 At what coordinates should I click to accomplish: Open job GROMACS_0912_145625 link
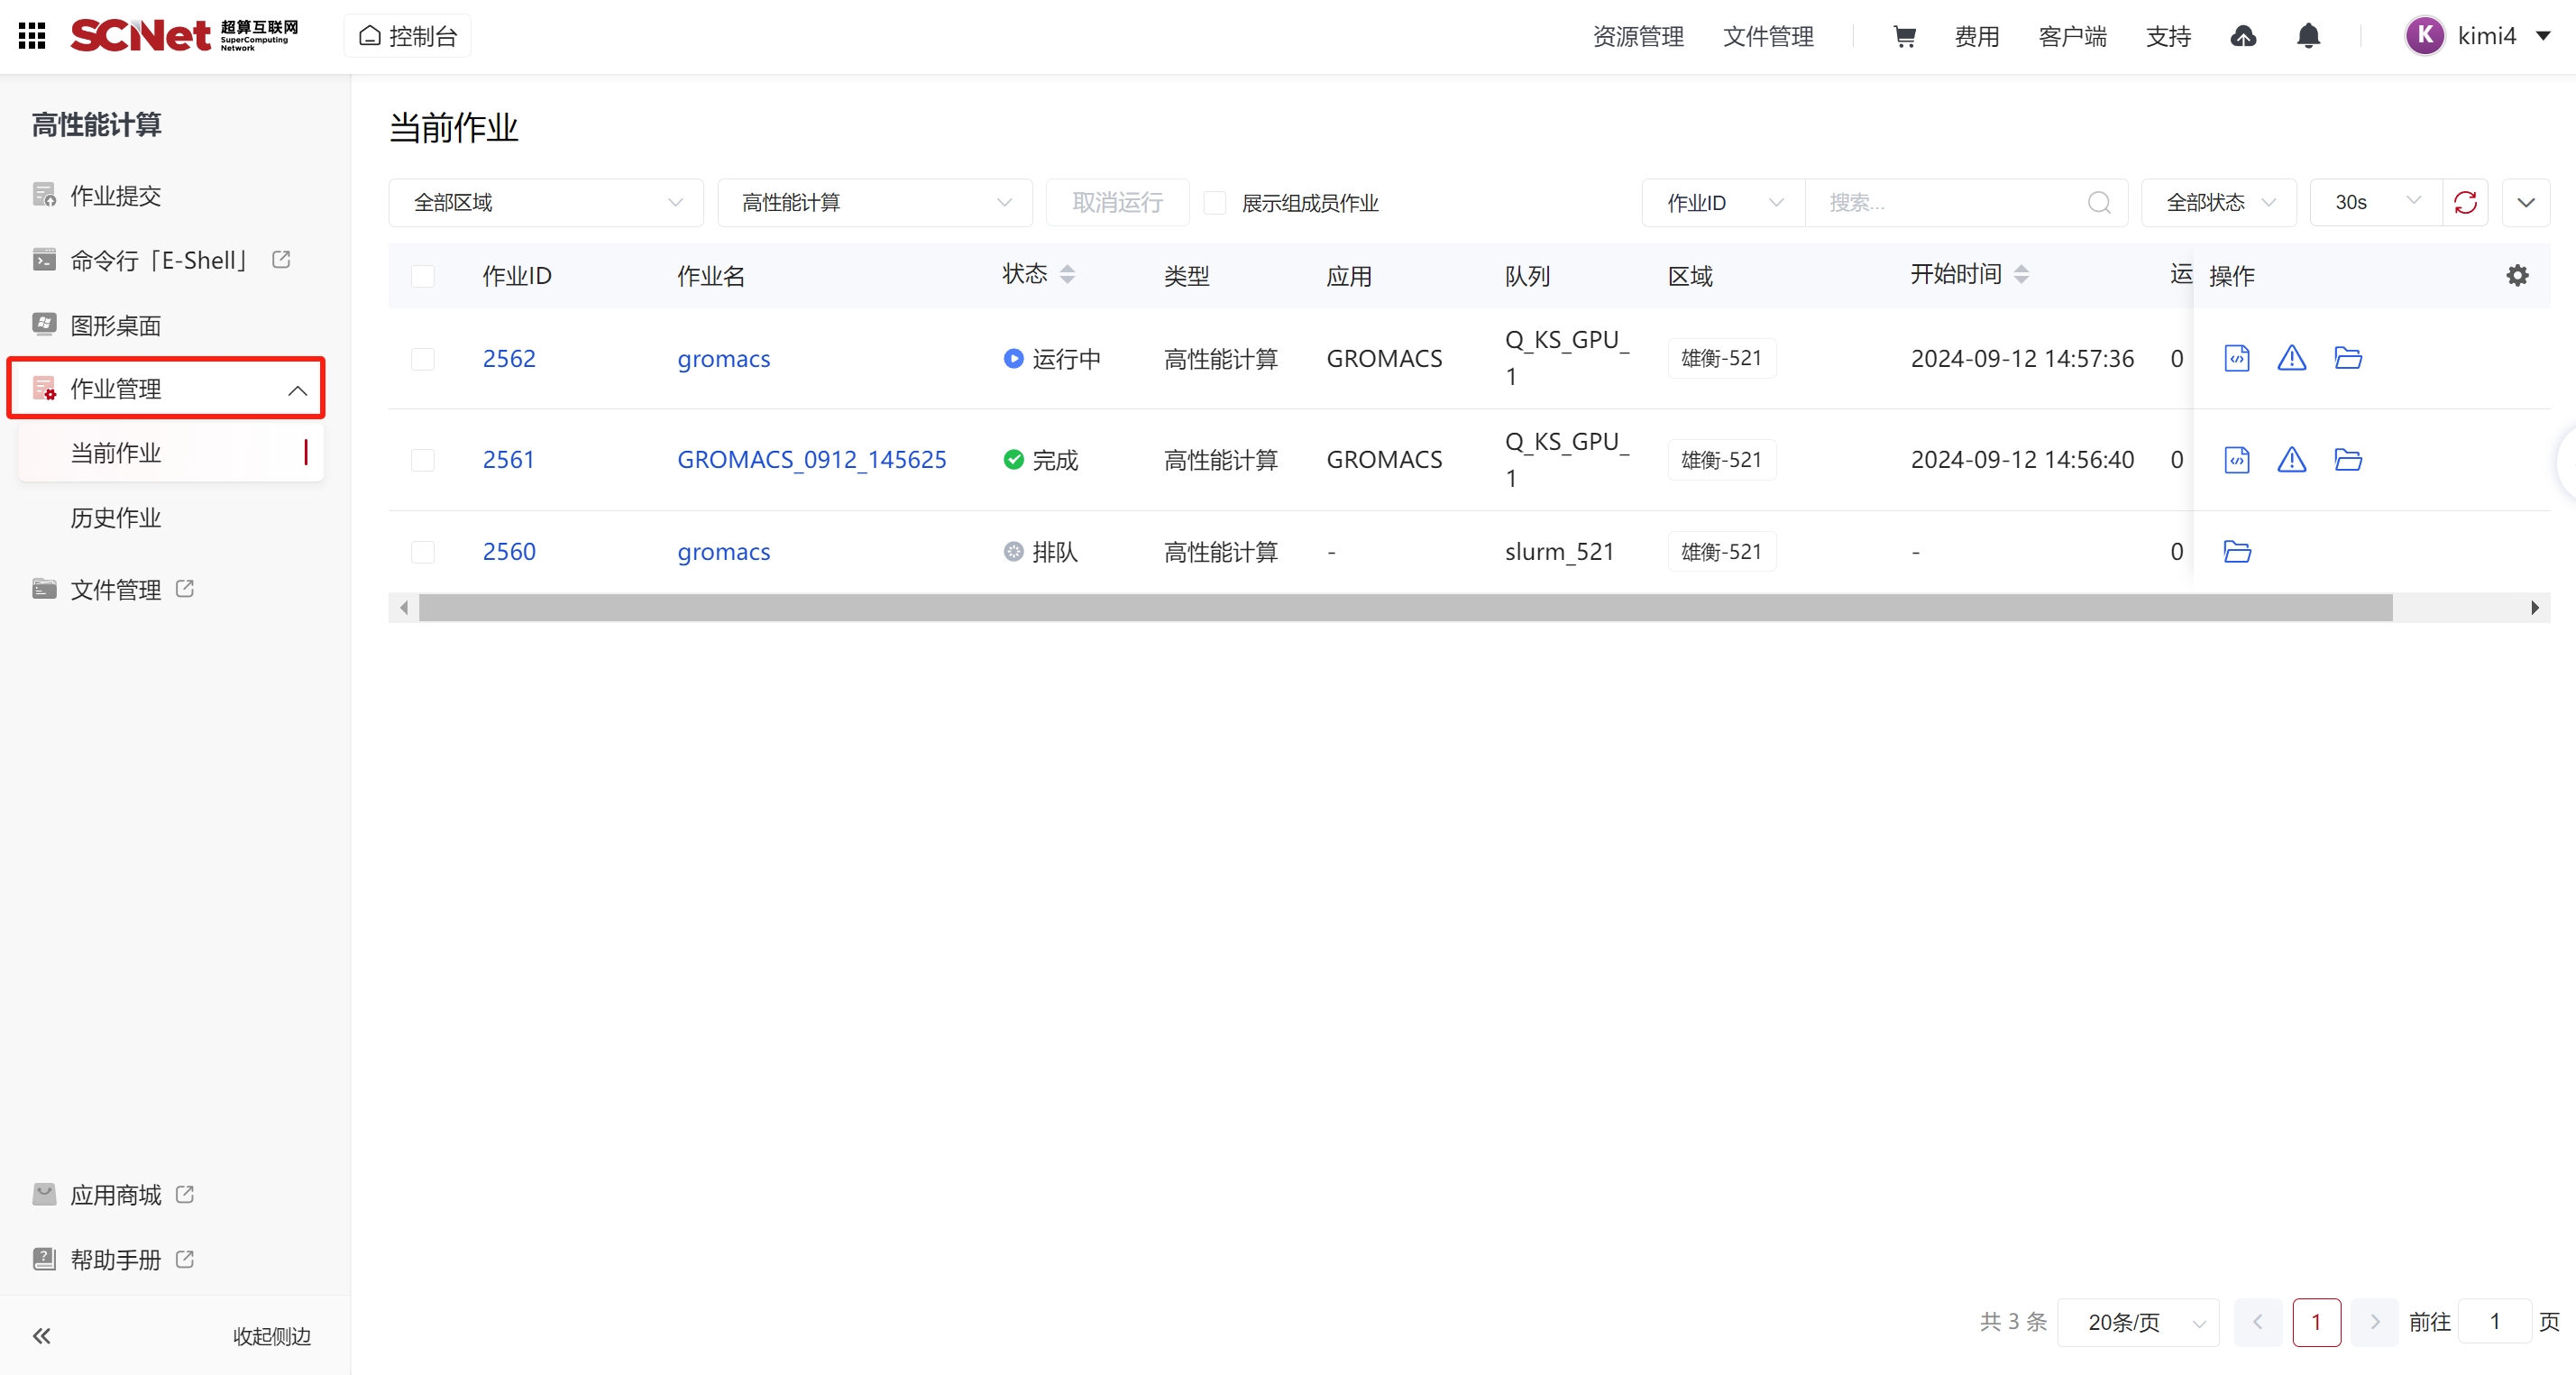811,460
